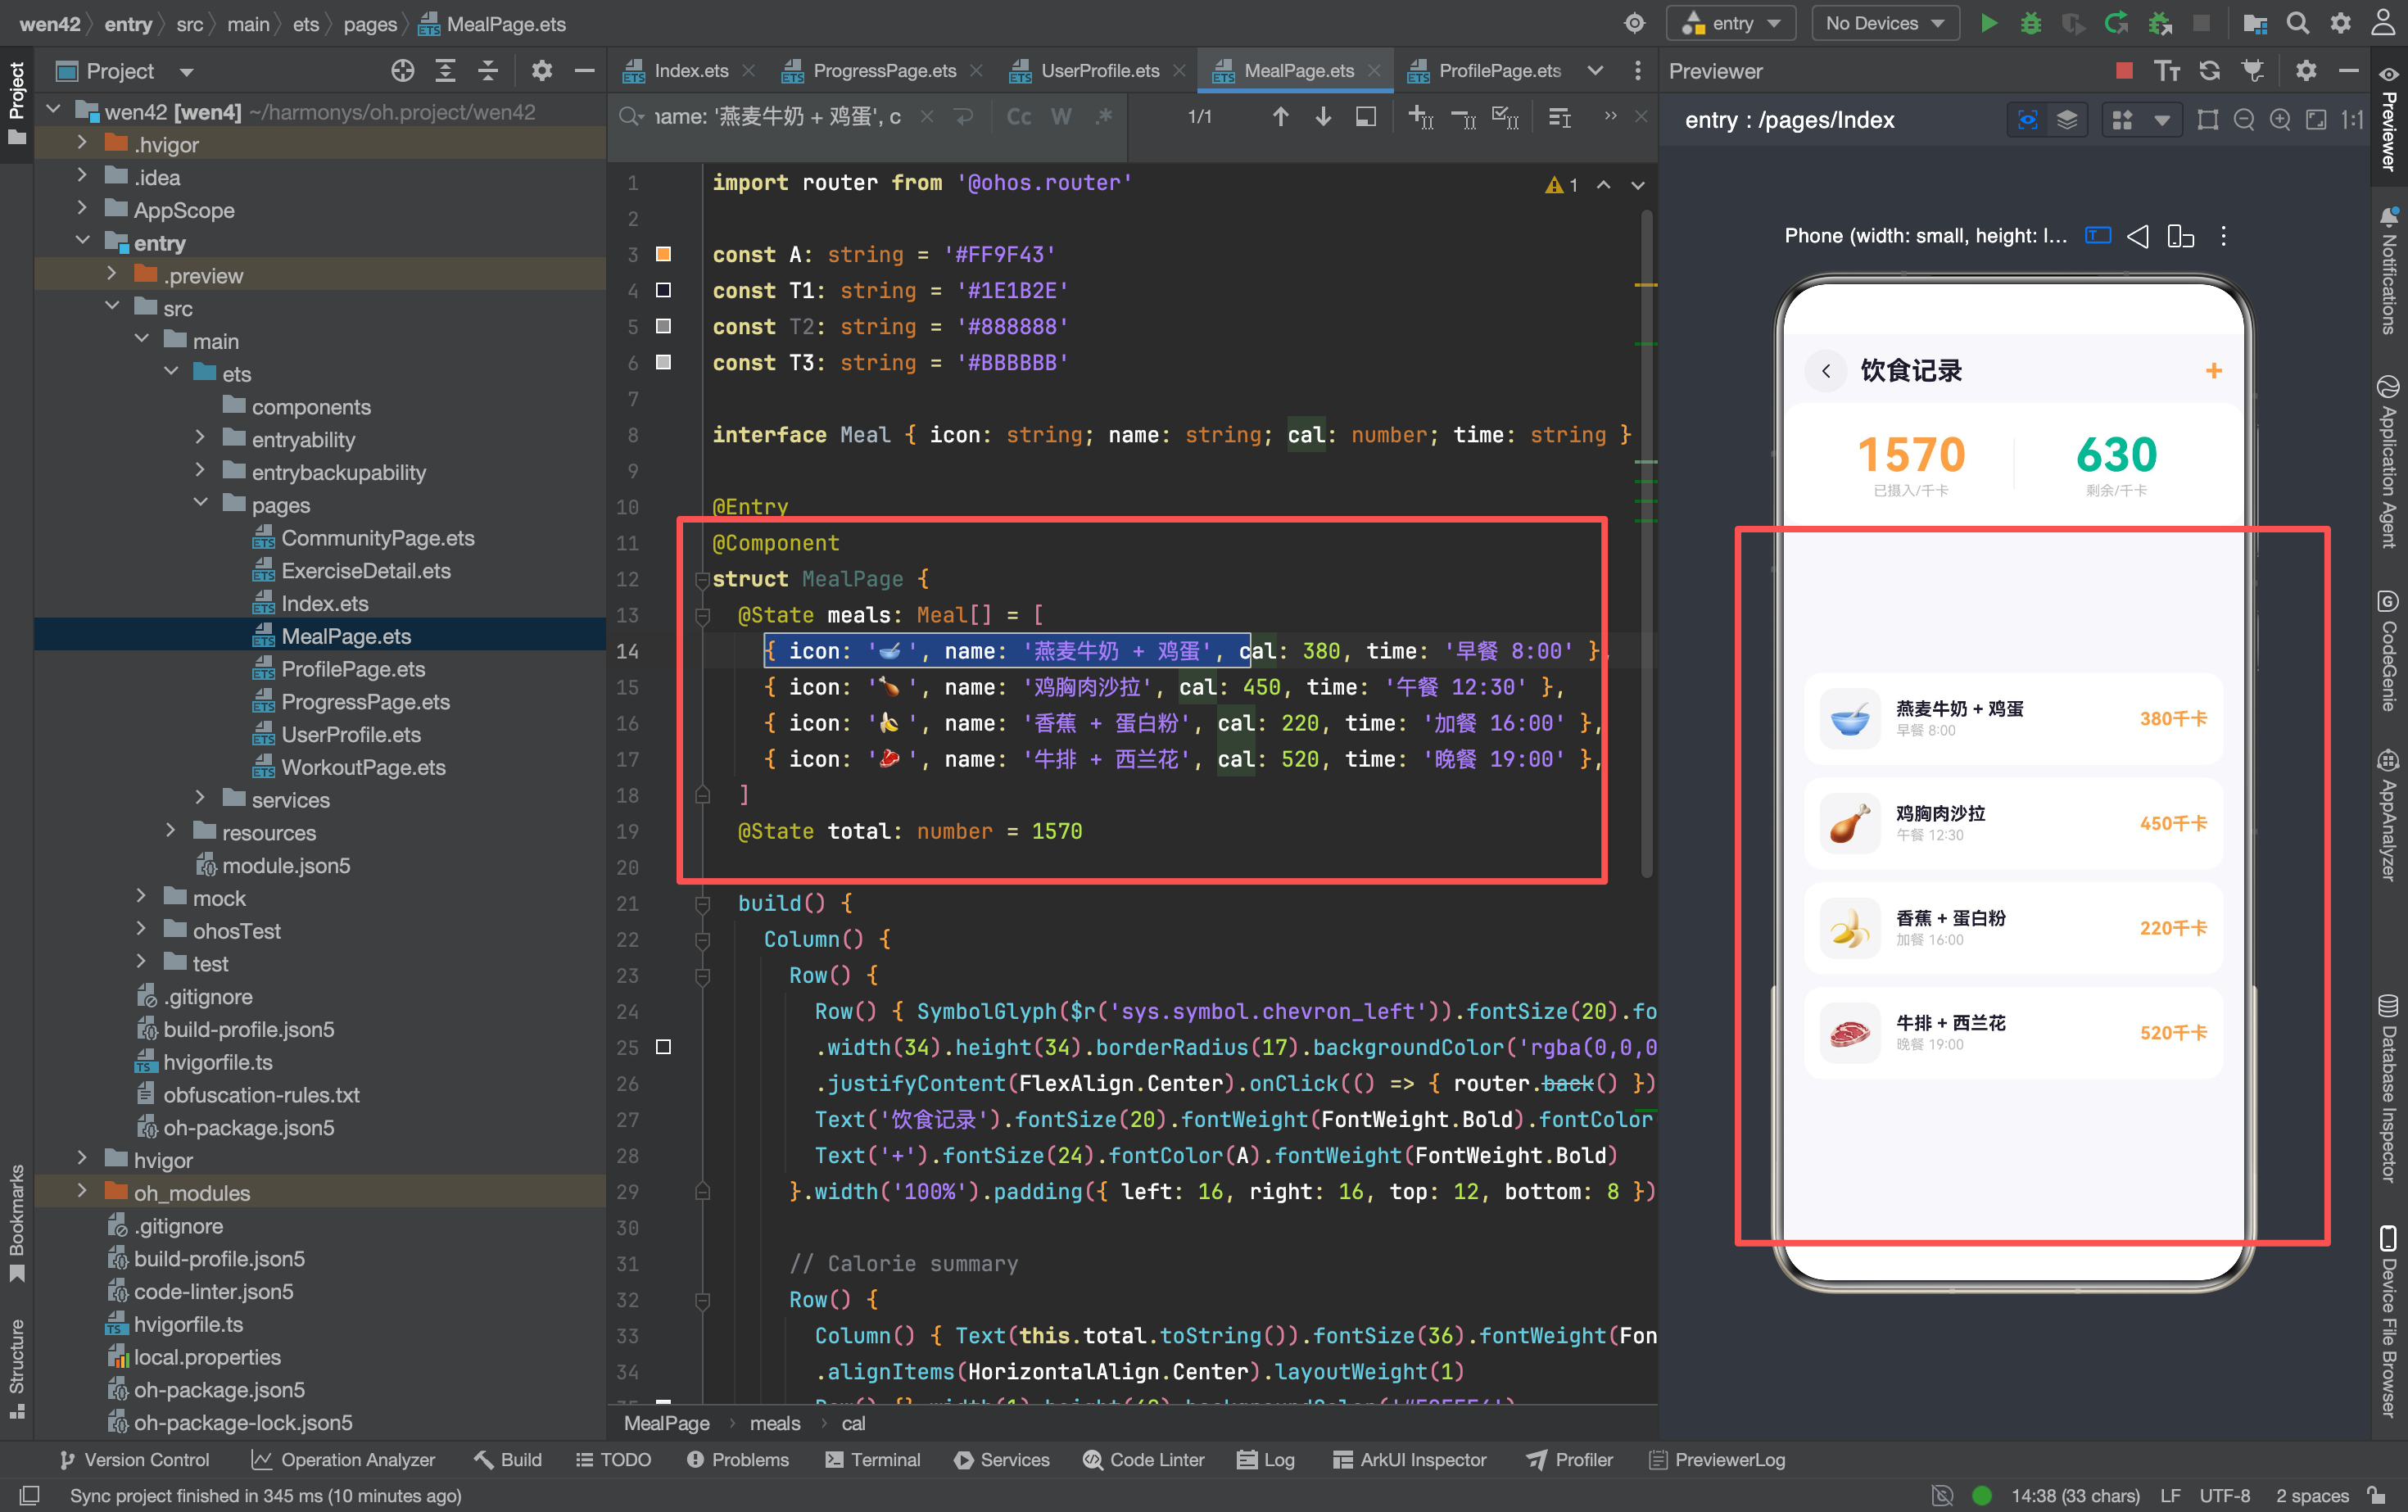Open the Terminal tool window tab
Viewport: 2408px width, 1512px height.
click(872, 1459)
